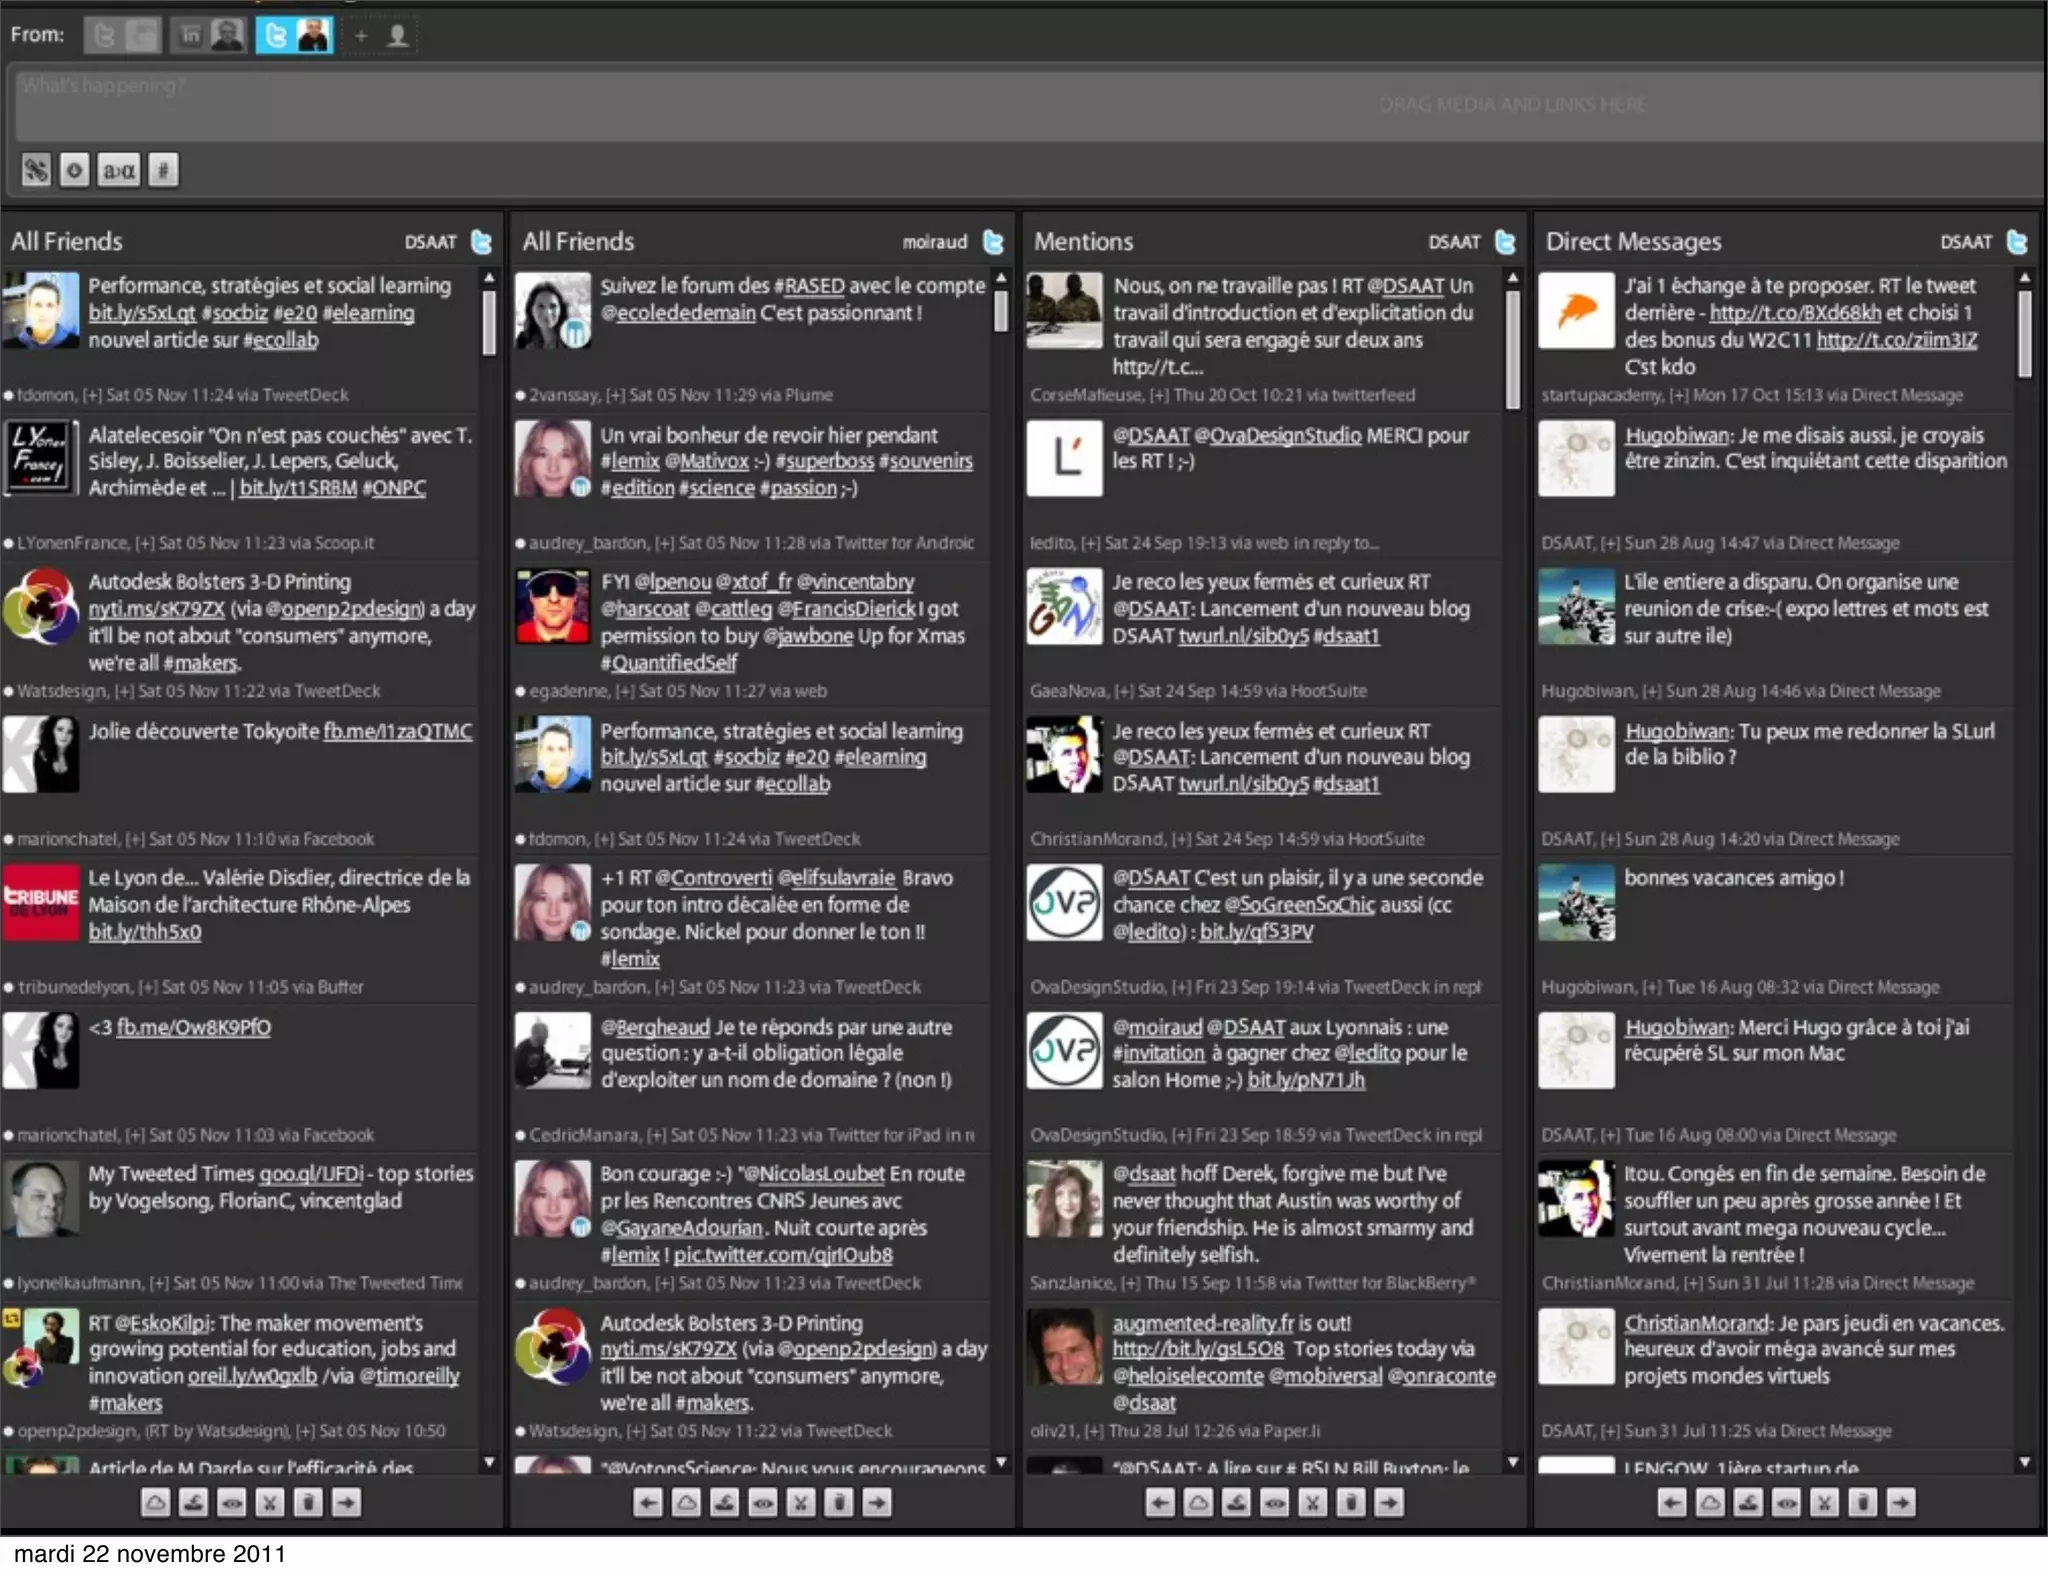Click the hashtag button under compose box
The width and height of the screenshot is (2048, 1576).
[164, 170]
